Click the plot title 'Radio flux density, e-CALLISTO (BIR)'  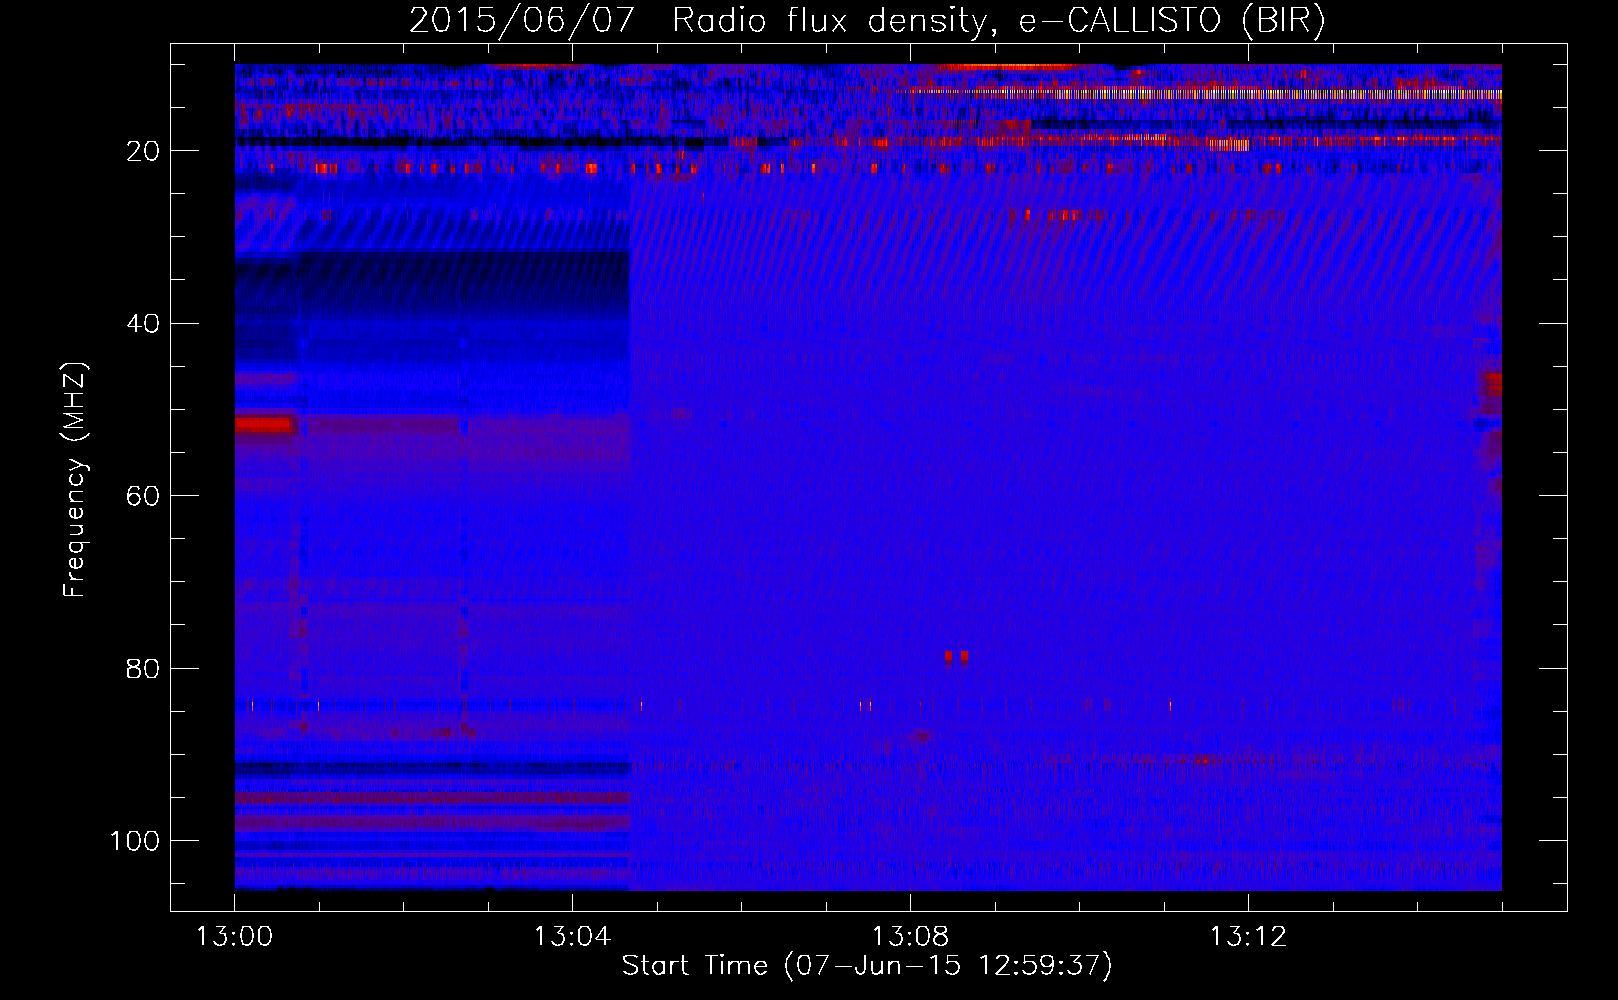999,20
